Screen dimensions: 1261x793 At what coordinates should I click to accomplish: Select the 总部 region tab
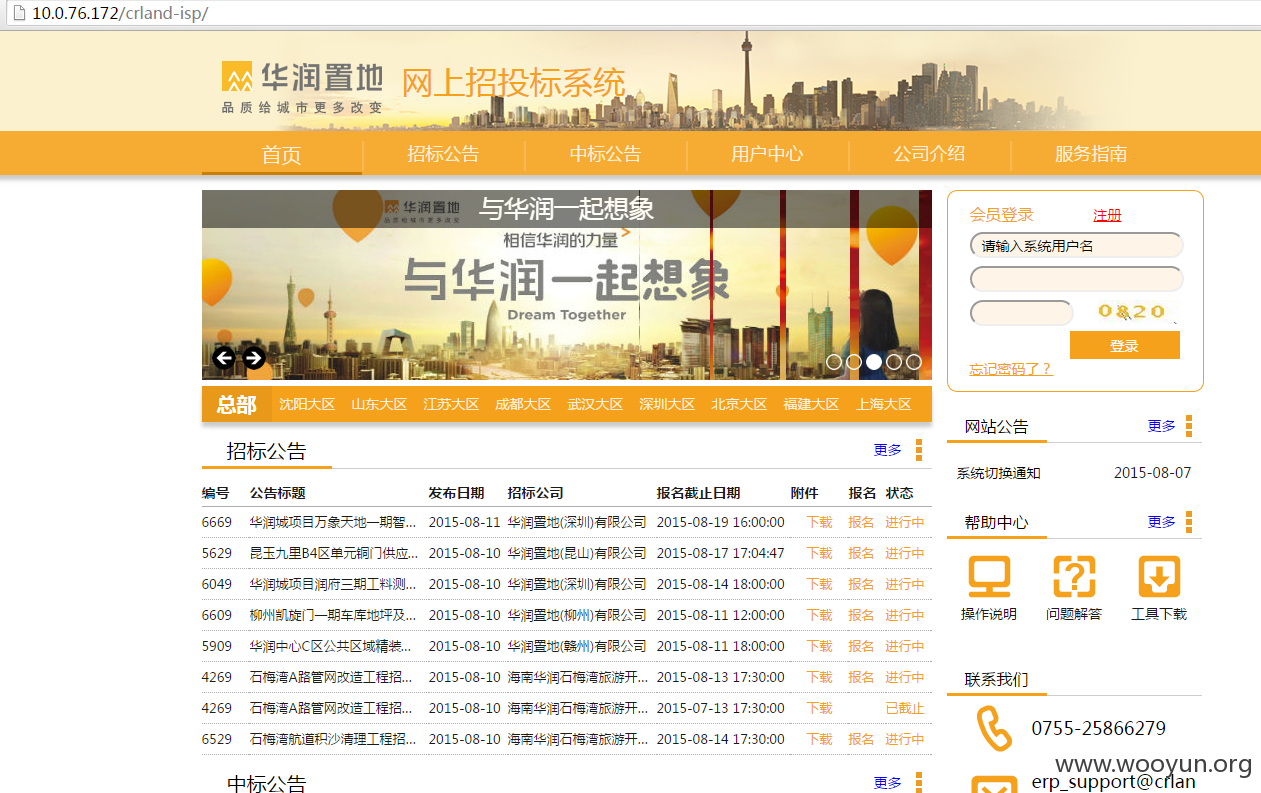(237, 404)
